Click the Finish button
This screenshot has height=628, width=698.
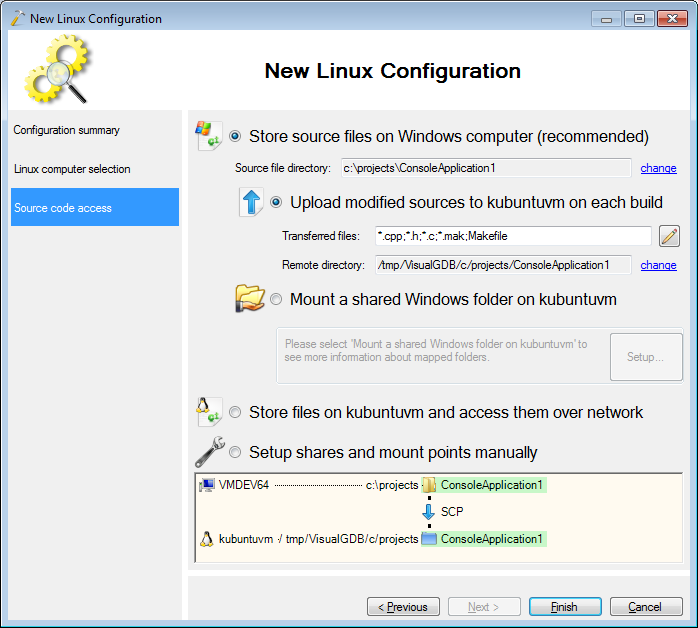[565, 607]
